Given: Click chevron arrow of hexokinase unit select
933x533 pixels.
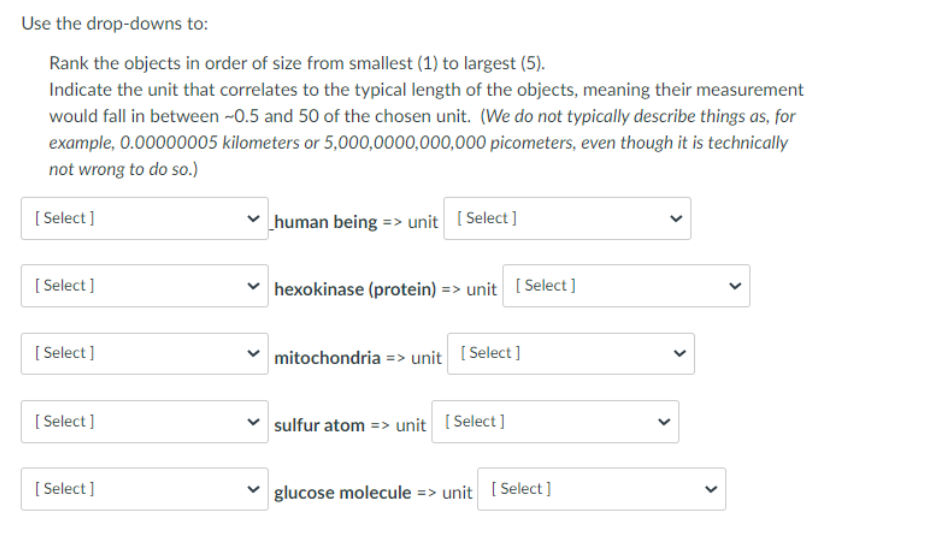Looking at the screenshot, I should pyautogui.click(x=738, y=286).
